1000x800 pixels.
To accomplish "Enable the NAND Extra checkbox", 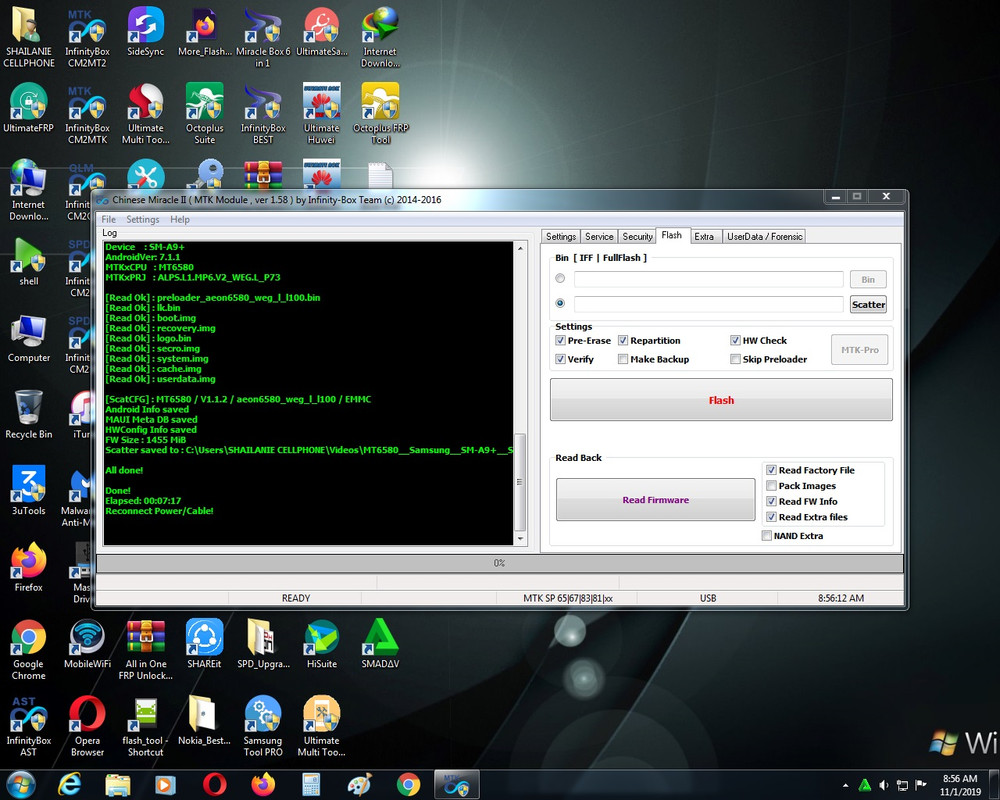I will pyautogui.click(x=767, y=536).
